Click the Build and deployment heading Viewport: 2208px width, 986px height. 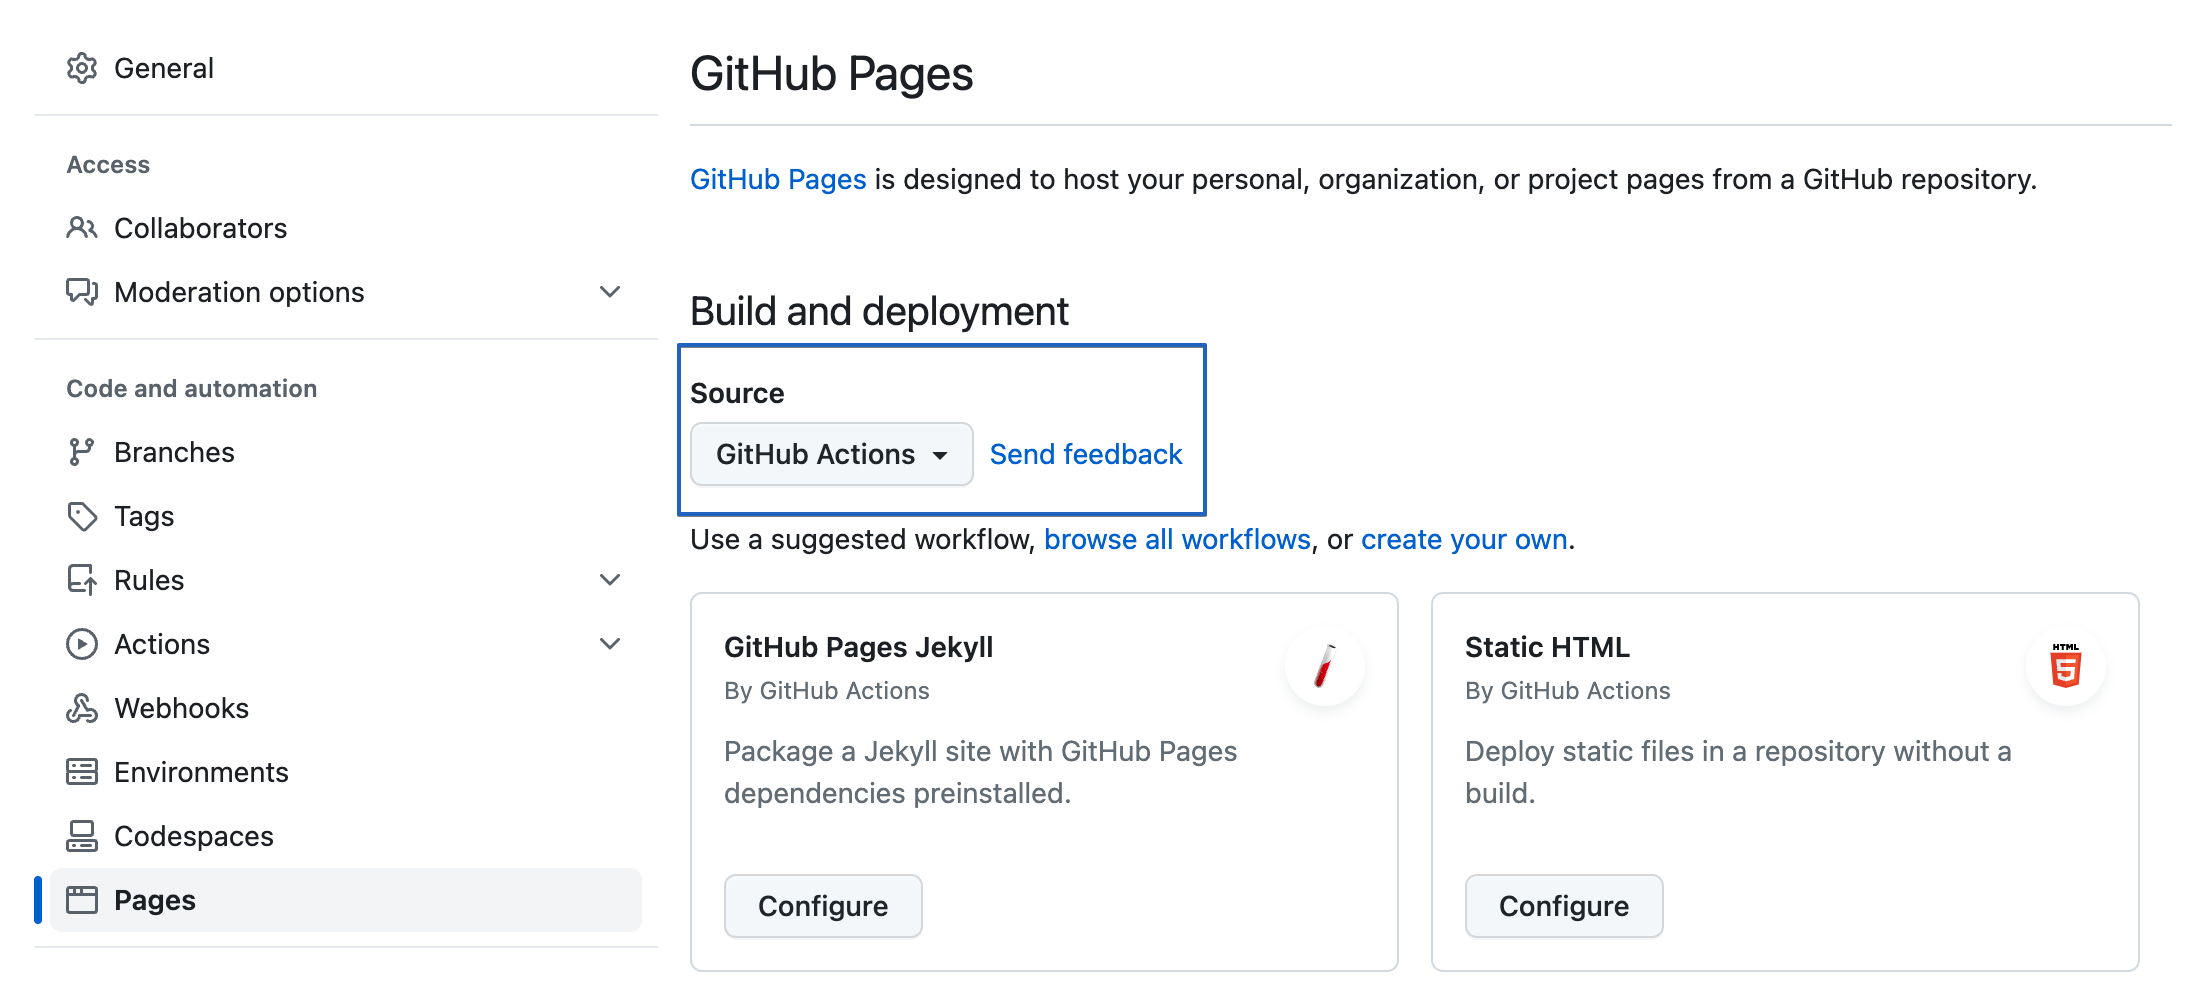(x=879, y=311)
